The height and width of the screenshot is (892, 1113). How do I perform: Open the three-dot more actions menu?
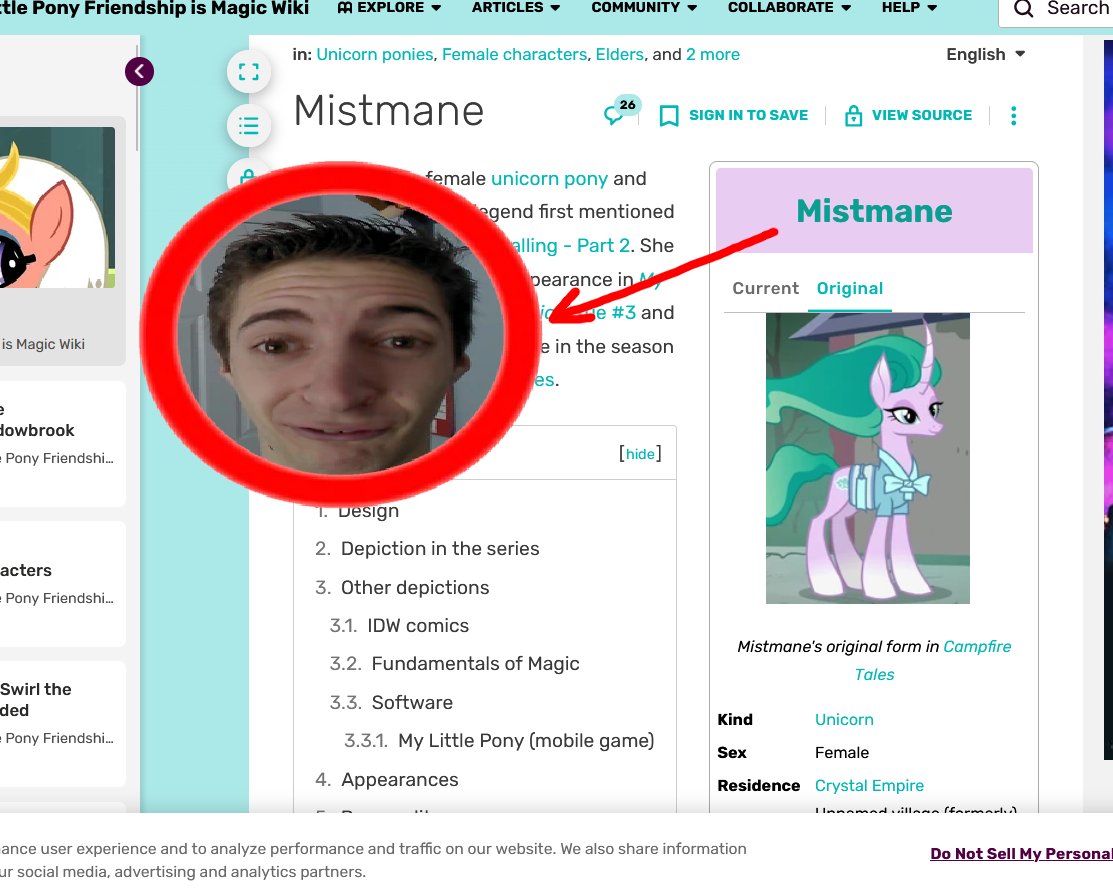coord(1014,116)
